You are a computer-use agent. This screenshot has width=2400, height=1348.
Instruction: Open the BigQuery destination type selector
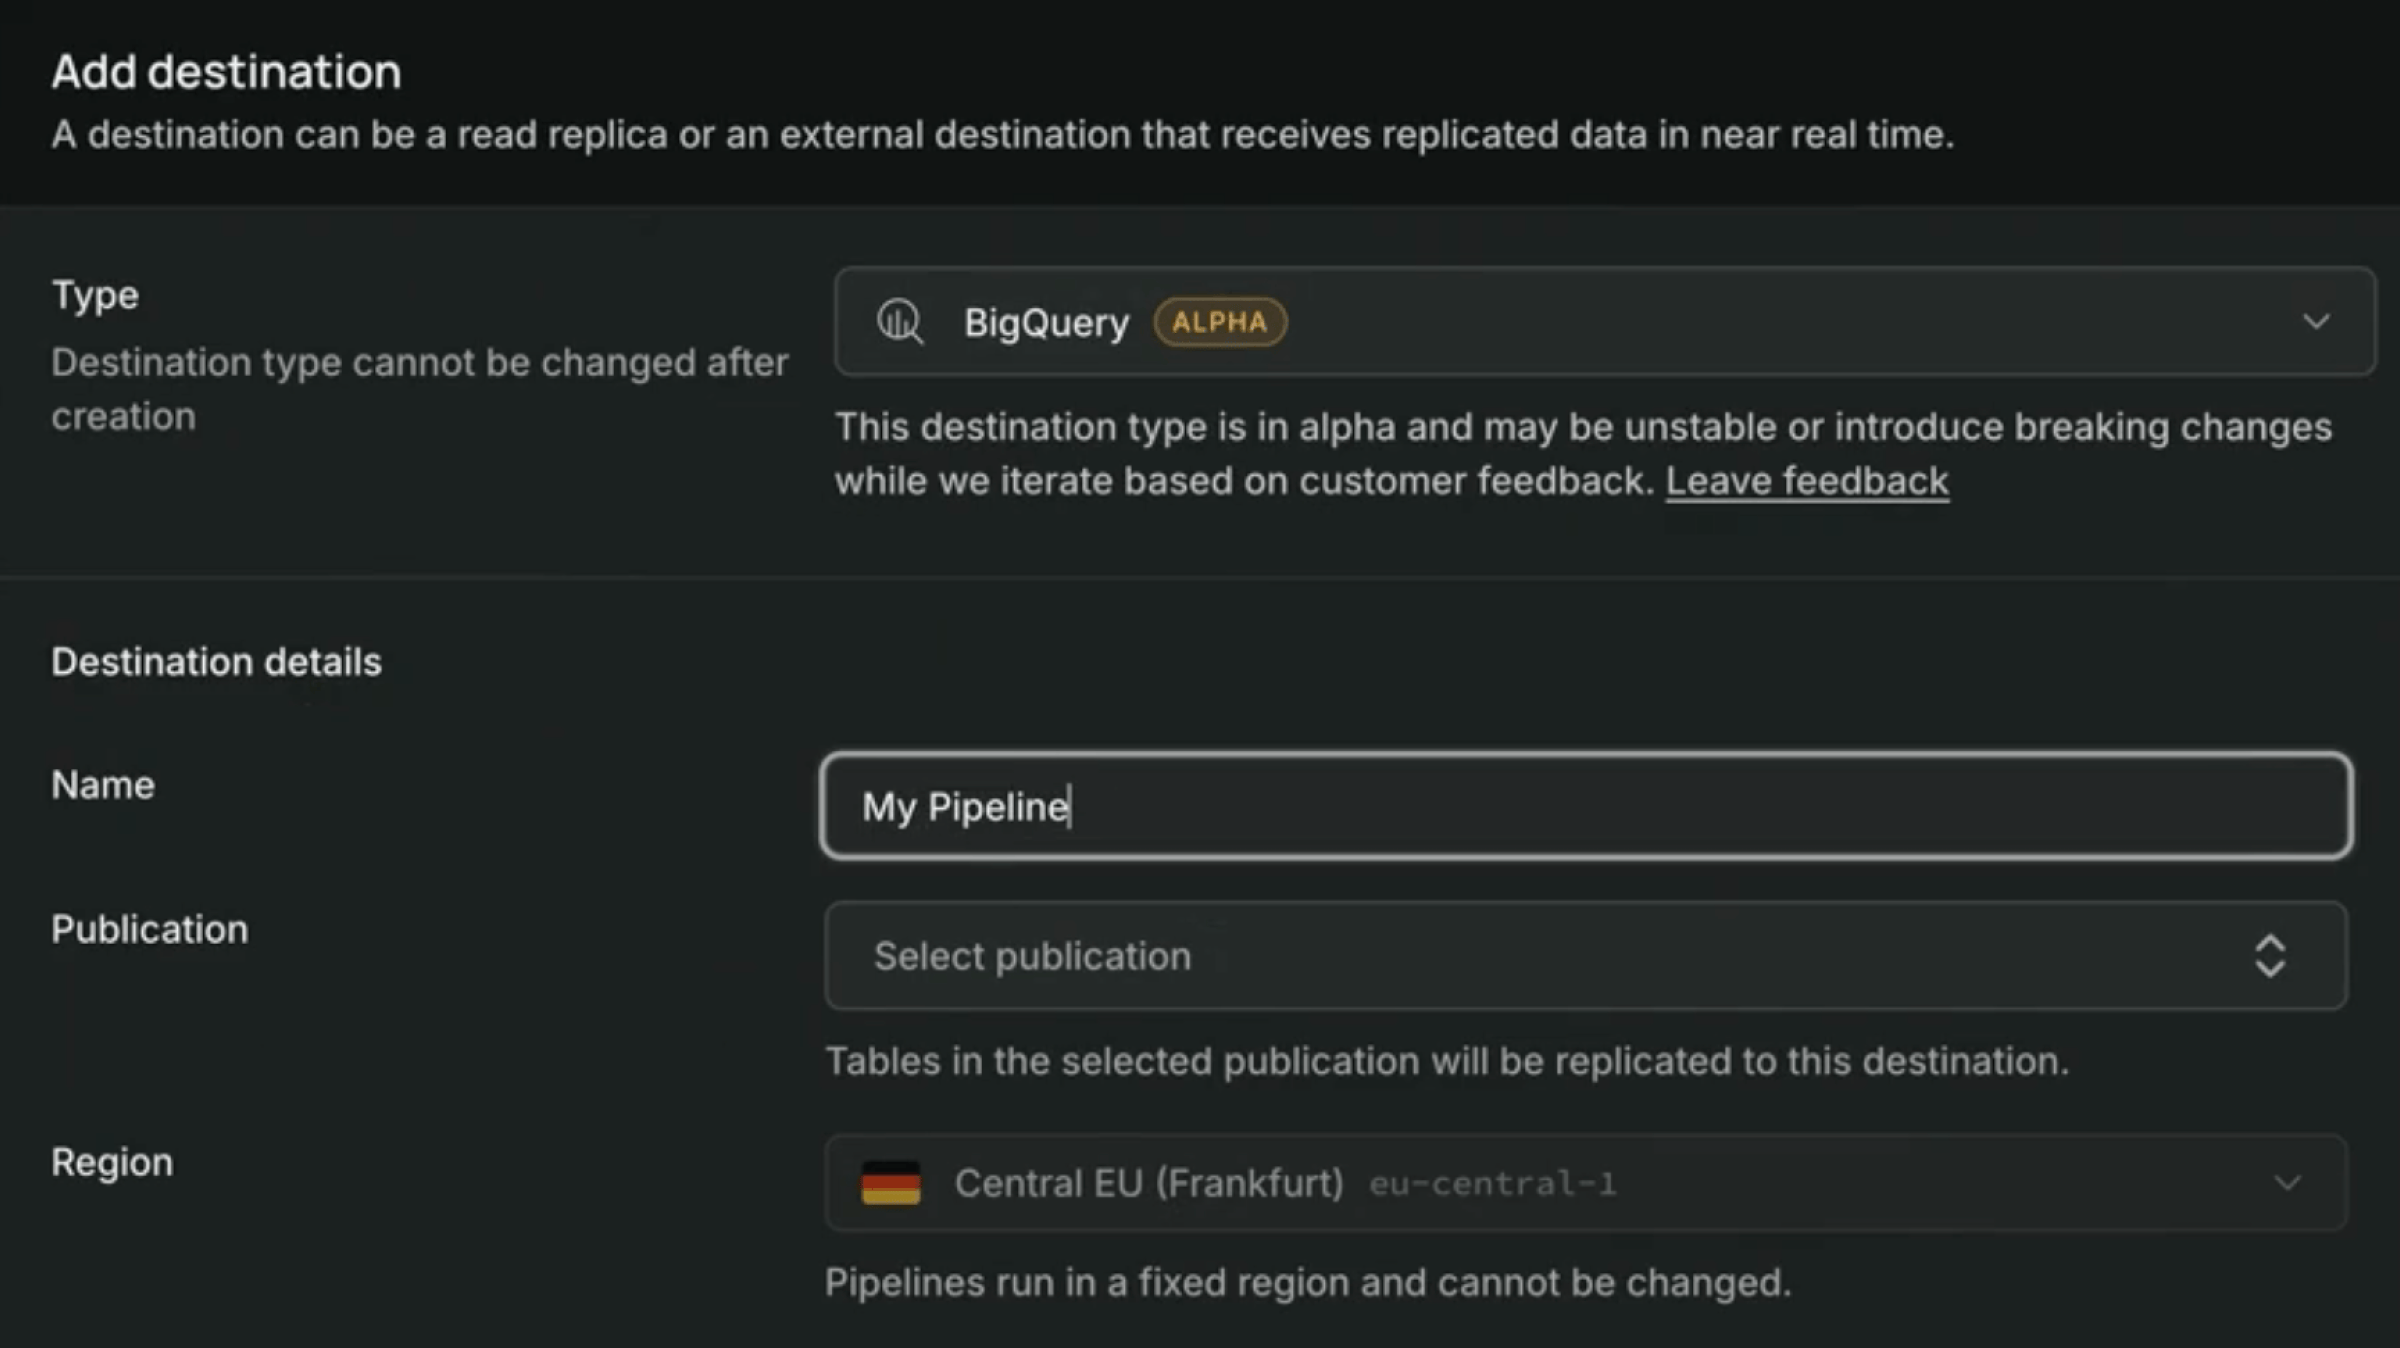1605,322
